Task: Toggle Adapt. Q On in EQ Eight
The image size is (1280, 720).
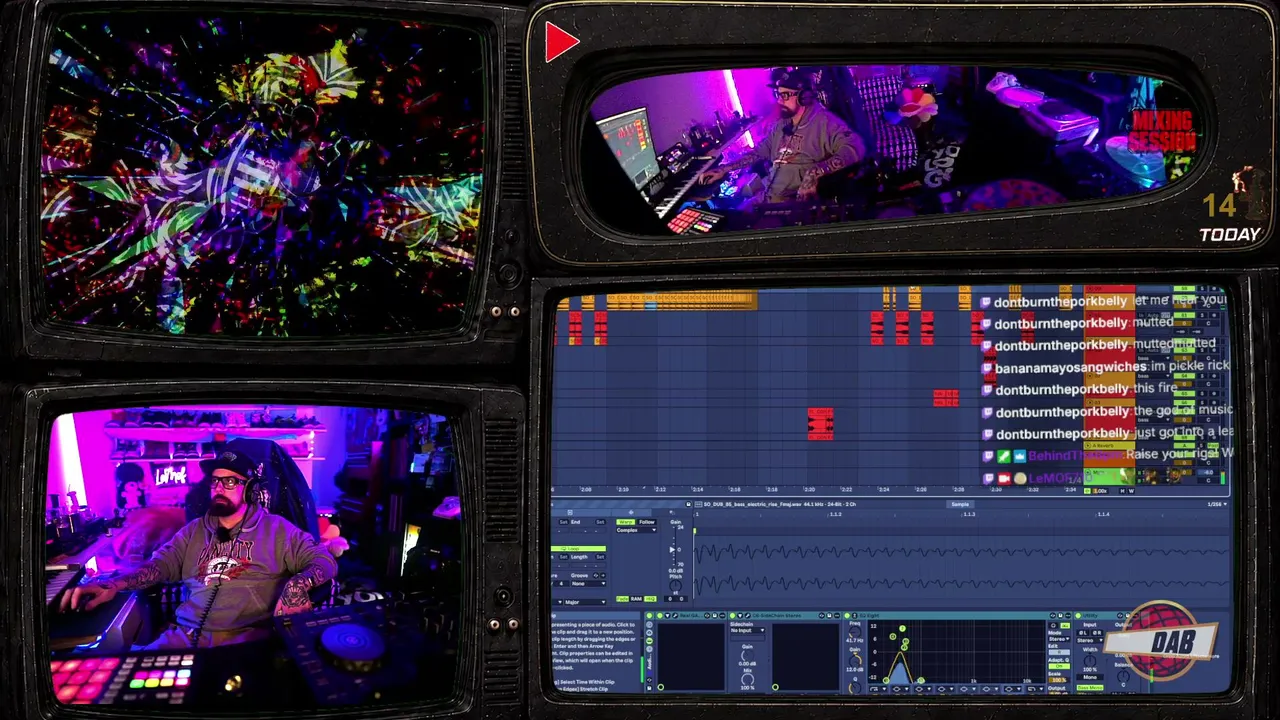Action: [x=1058, y=667]
